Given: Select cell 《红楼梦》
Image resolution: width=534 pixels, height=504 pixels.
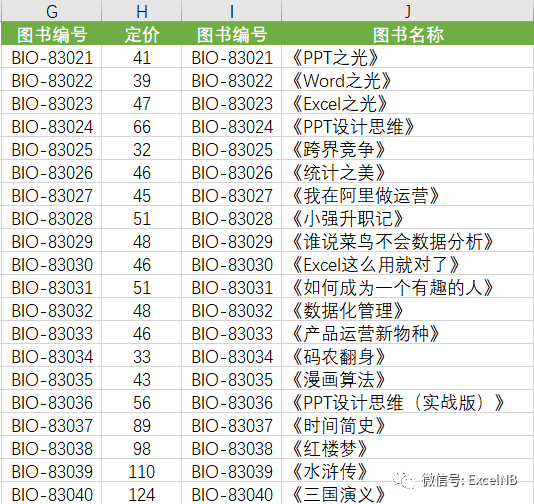Looking at the screenshot, I should tap(408, 447).
